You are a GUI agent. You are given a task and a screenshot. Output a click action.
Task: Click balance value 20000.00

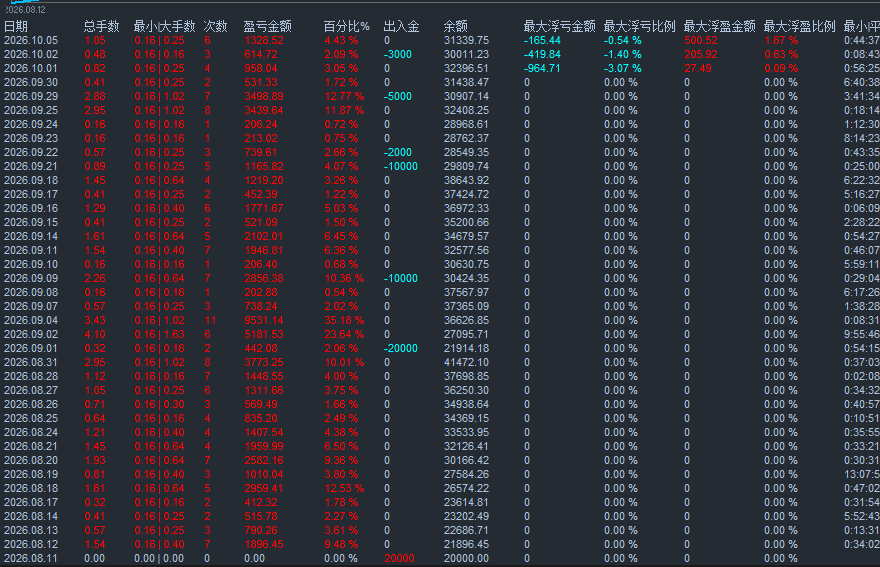[466, 558]
